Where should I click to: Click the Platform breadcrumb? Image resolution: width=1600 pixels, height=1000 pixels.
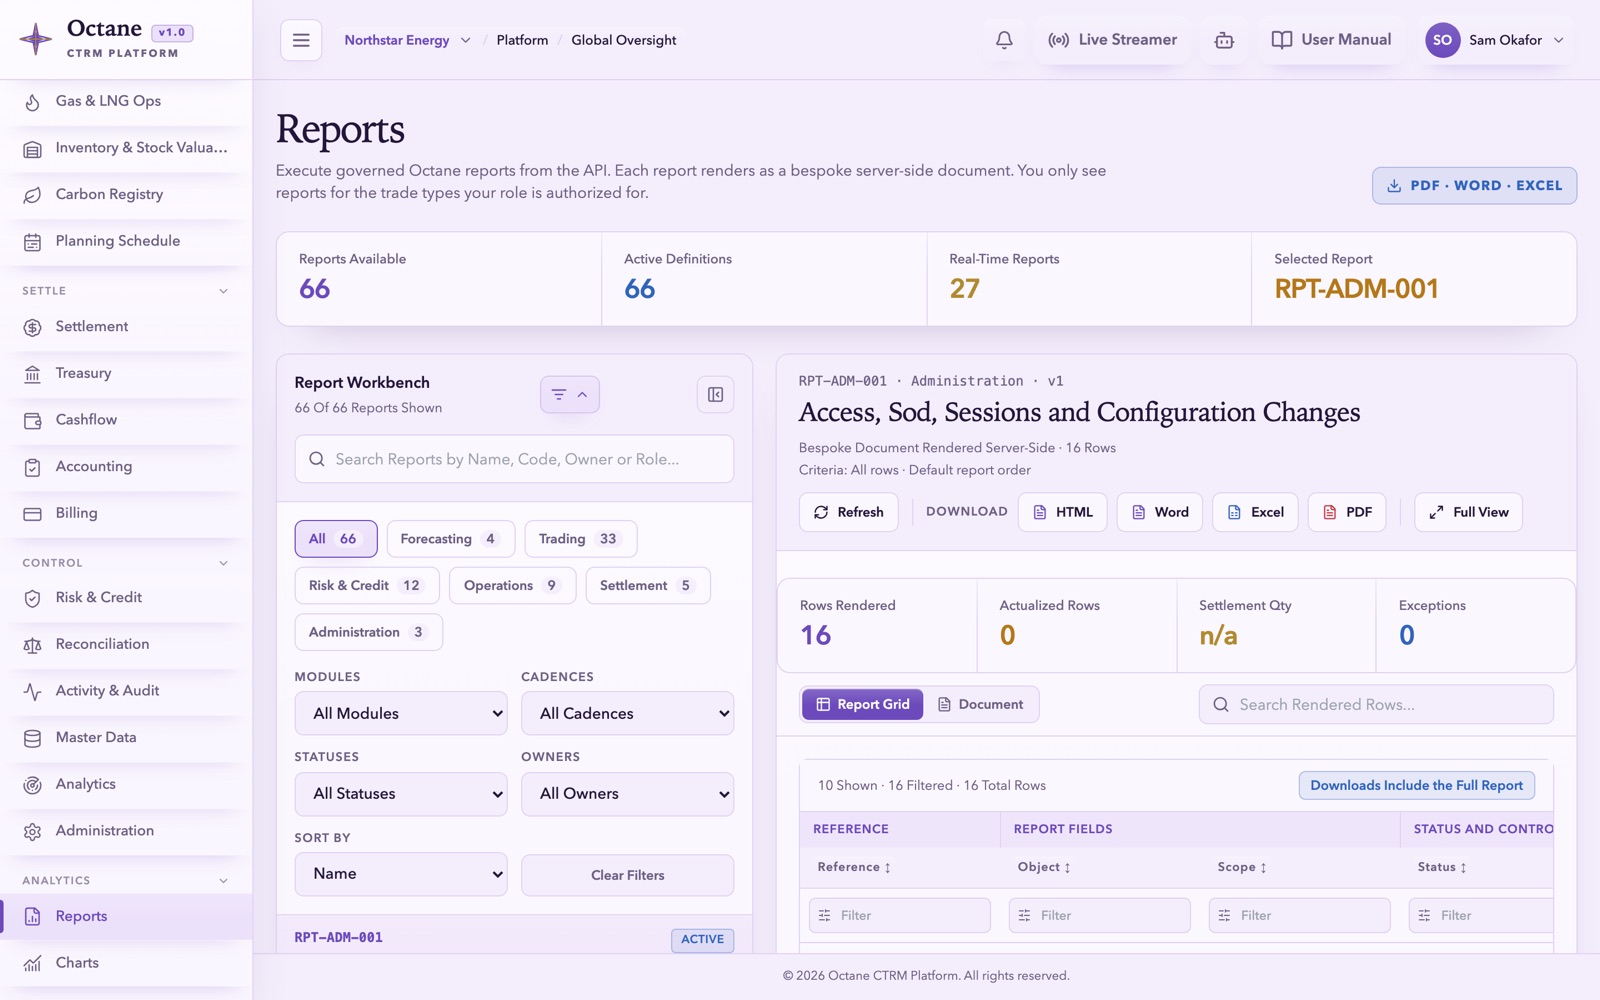click(x=522, y=40)
